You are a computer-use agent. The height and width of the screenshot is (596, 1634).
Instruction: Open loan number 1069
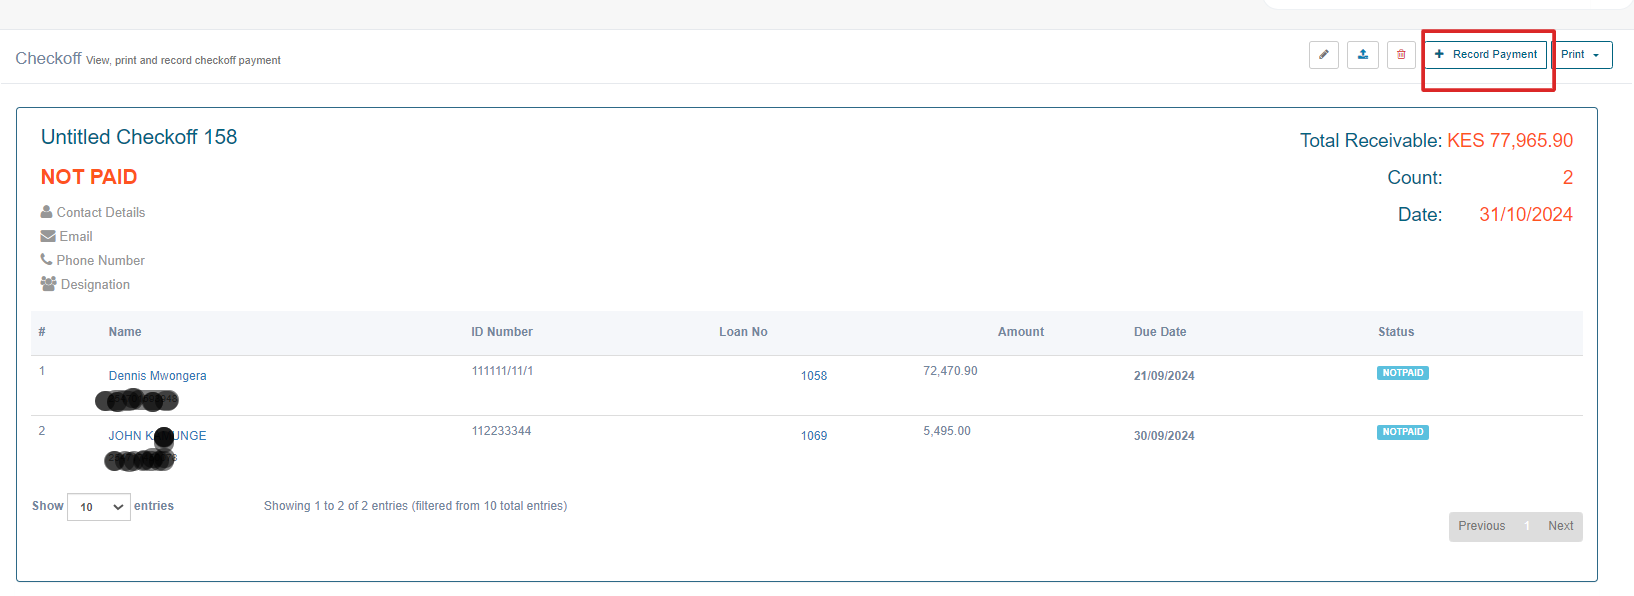point(813,436)
